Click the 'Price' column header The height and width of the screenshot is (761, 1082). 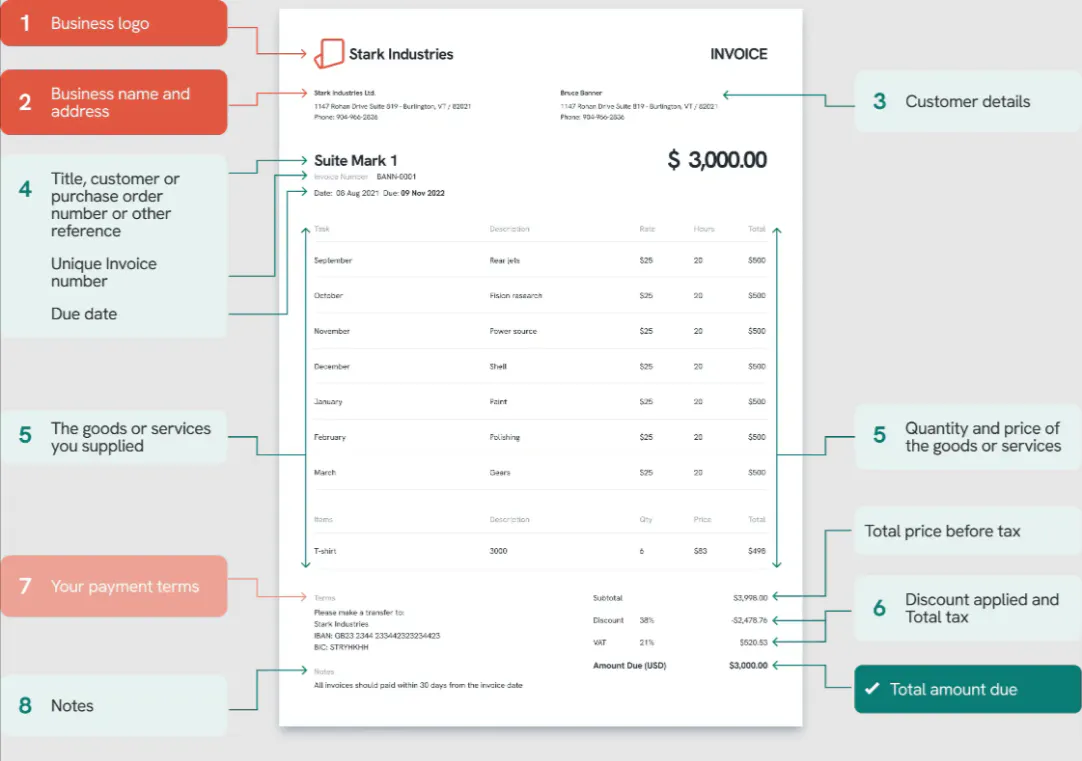pyautogui.click(x=702, y=520)
